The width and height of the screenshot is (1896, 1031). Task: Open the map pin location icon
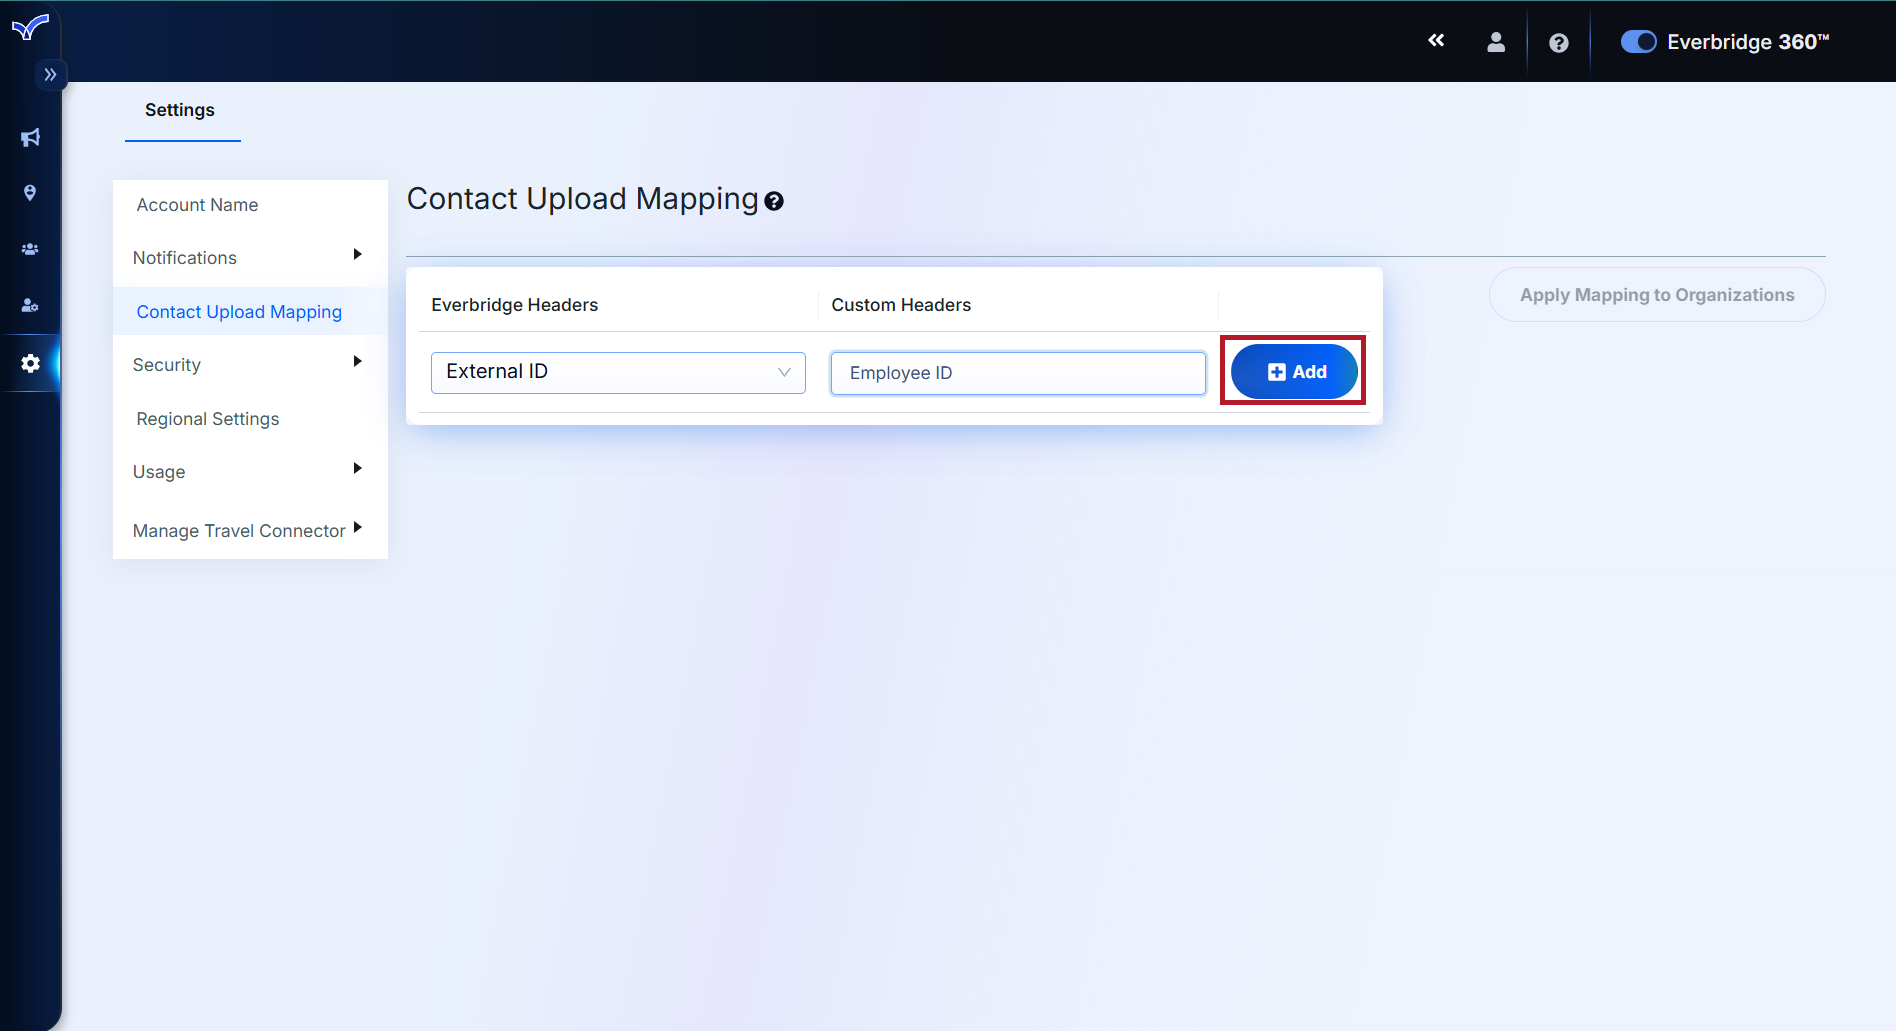pos(30,193)
